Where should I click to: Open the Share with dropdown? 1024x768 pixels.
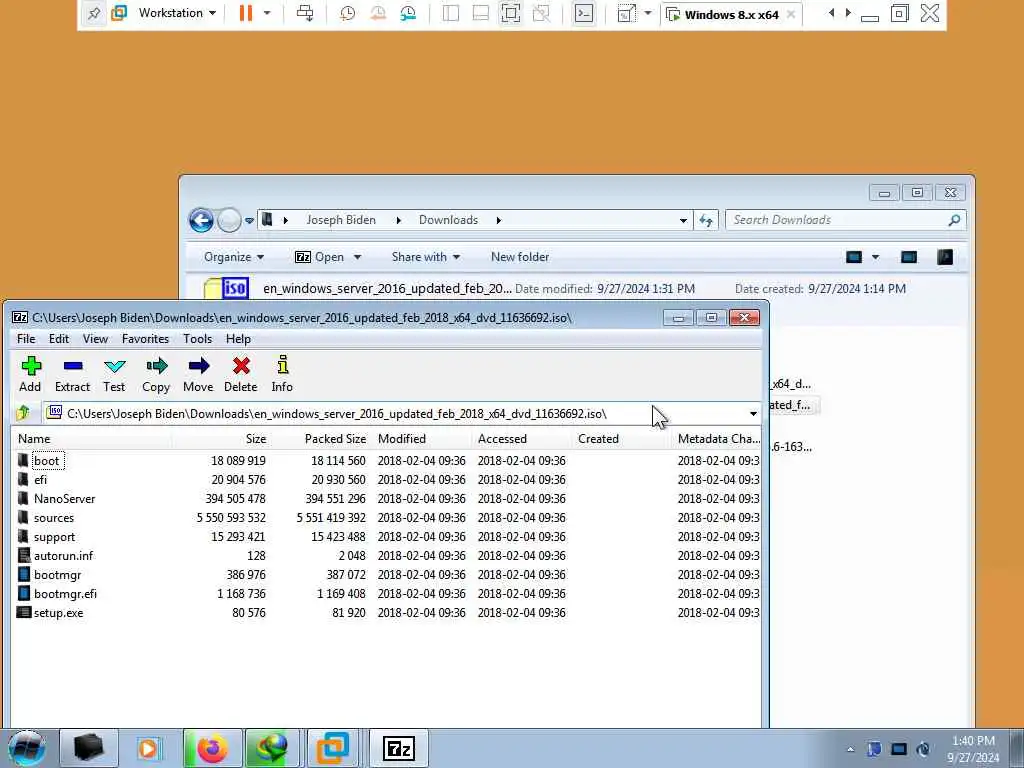426,257
